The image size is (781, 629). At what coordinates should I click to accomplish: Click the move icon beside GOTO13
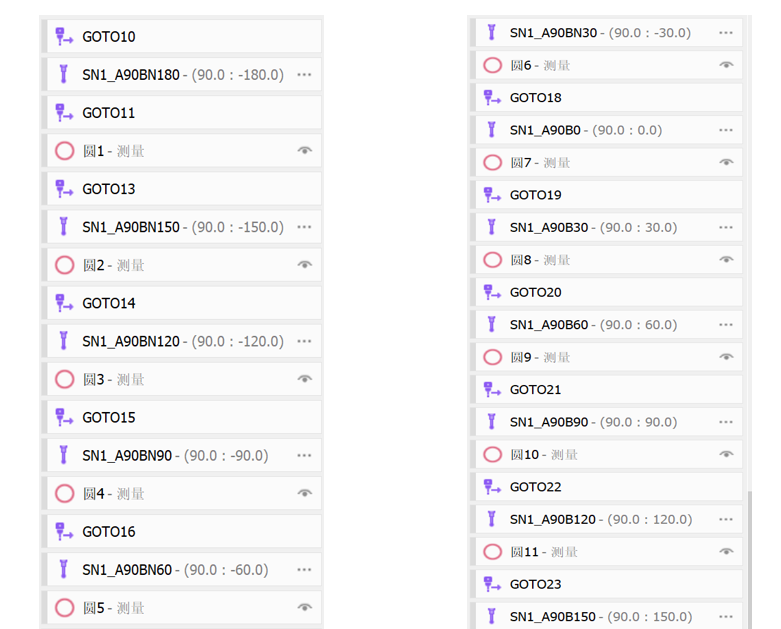tap(64, 189)
